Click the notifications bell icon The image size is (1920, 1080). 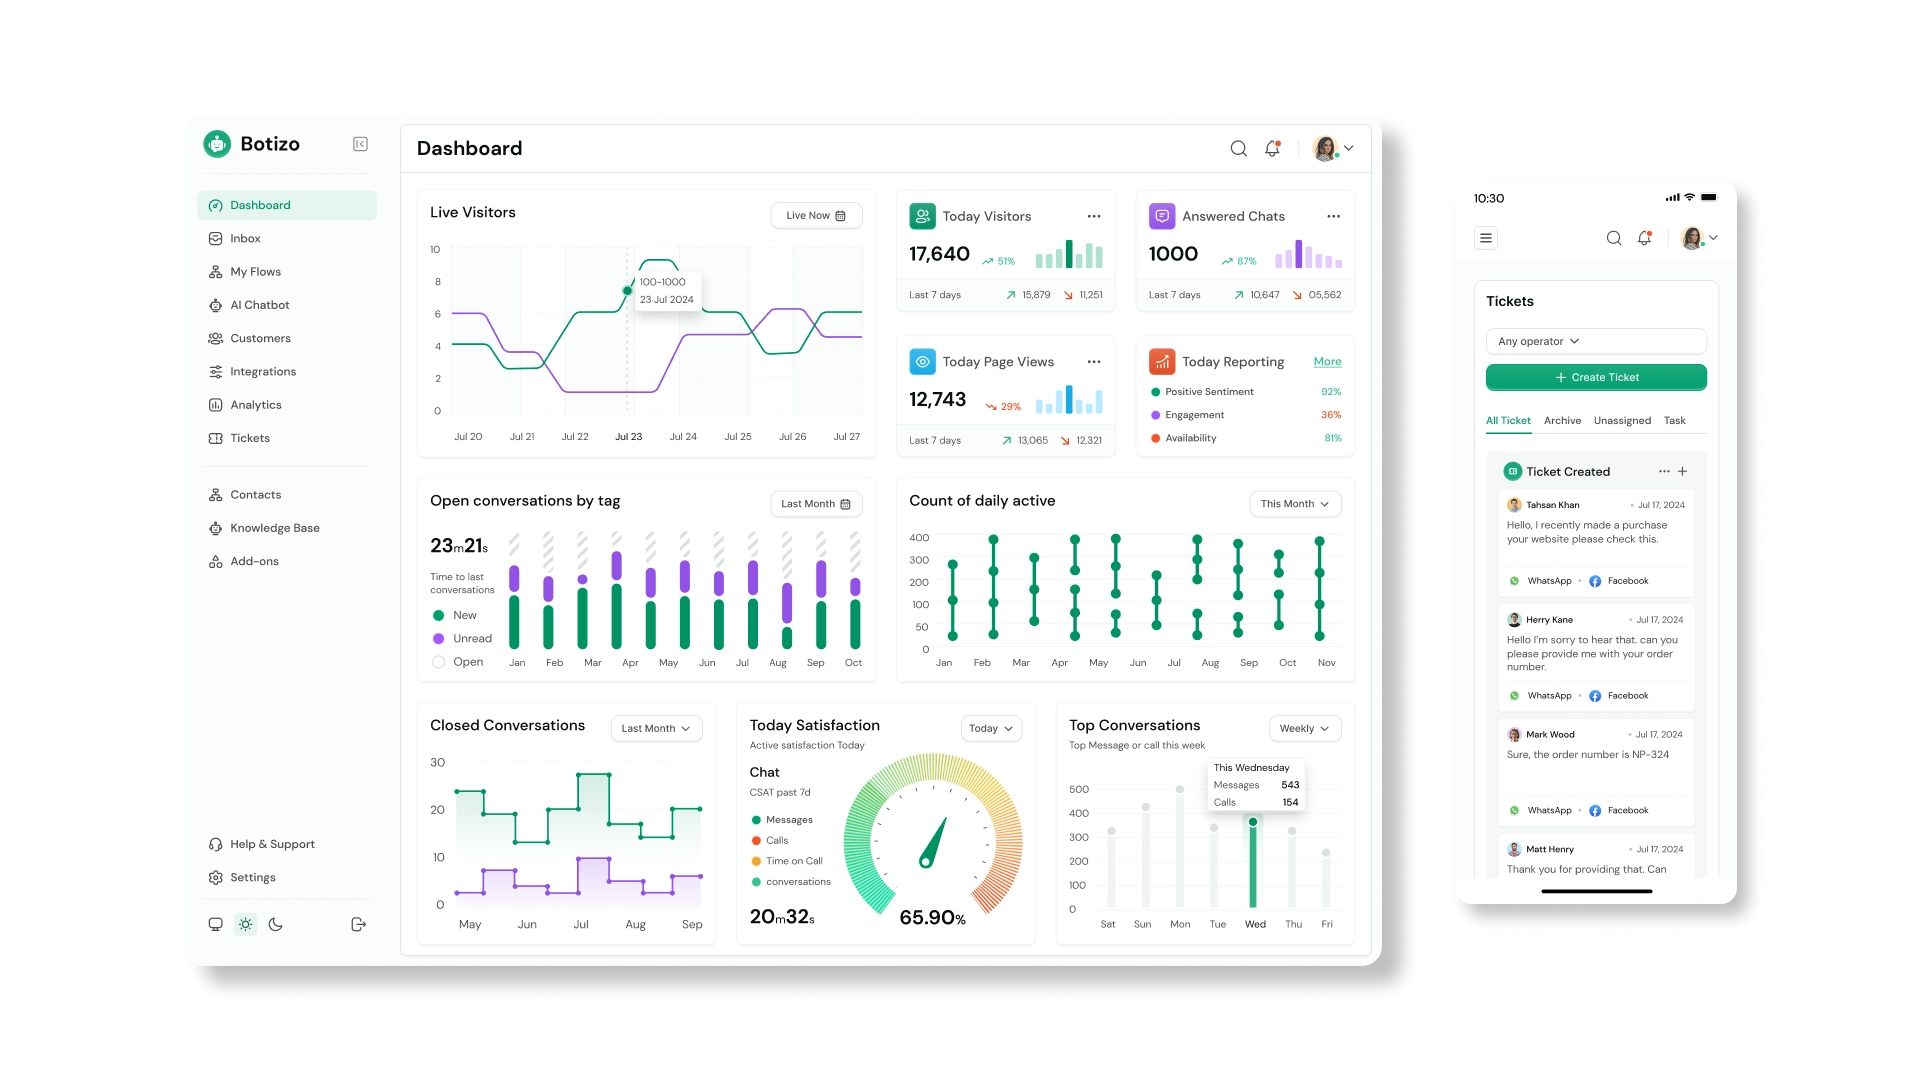1273,148
